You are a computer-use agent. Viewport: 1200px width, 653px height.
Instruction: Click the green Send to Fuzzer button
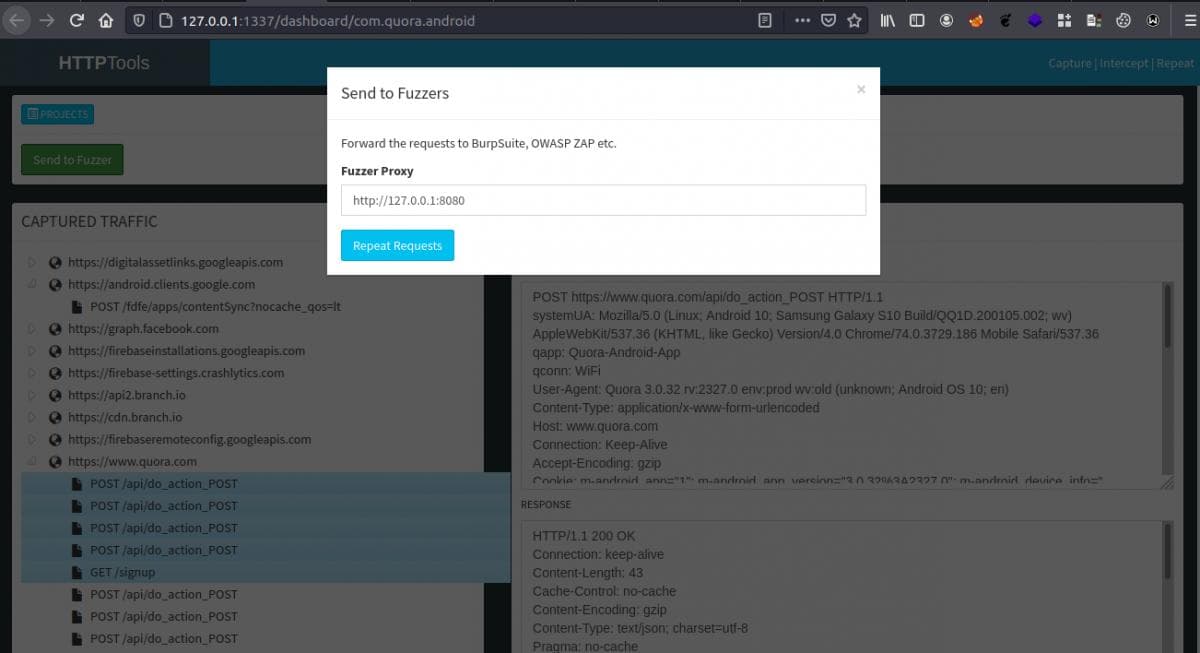click(x=72, y=159)
